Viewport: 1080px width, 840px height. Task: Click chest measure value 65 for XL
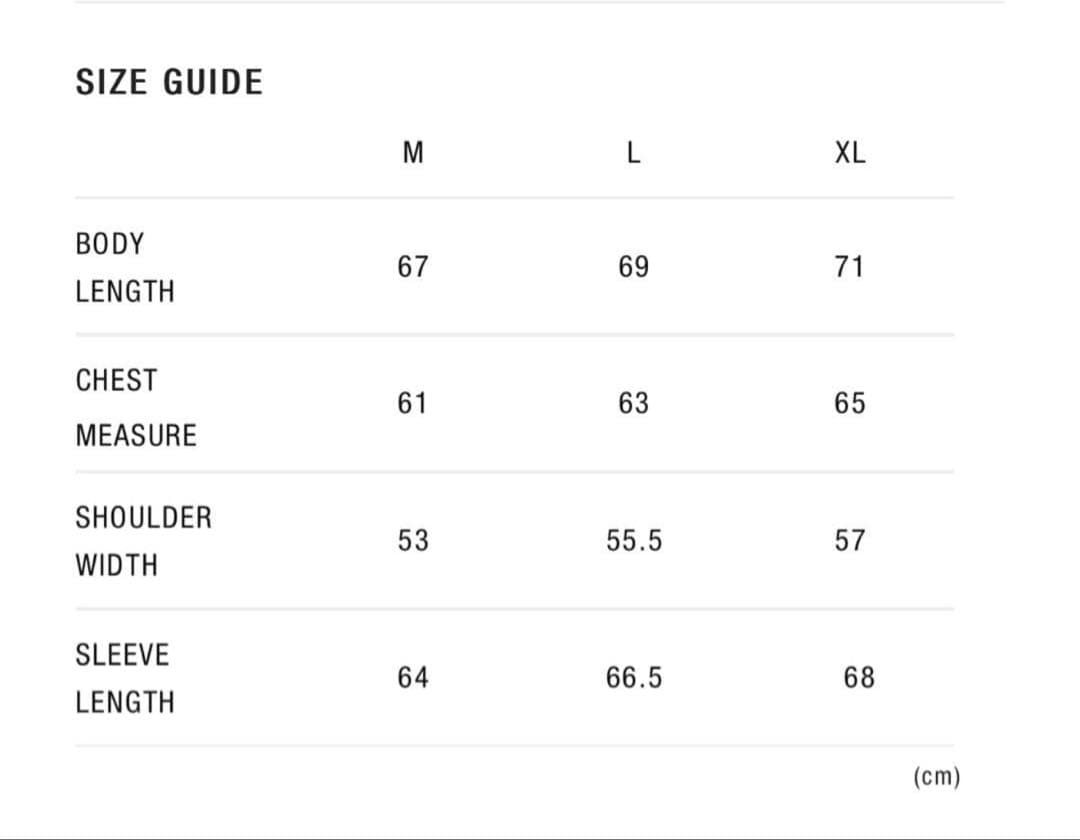[x=850, y=404]
